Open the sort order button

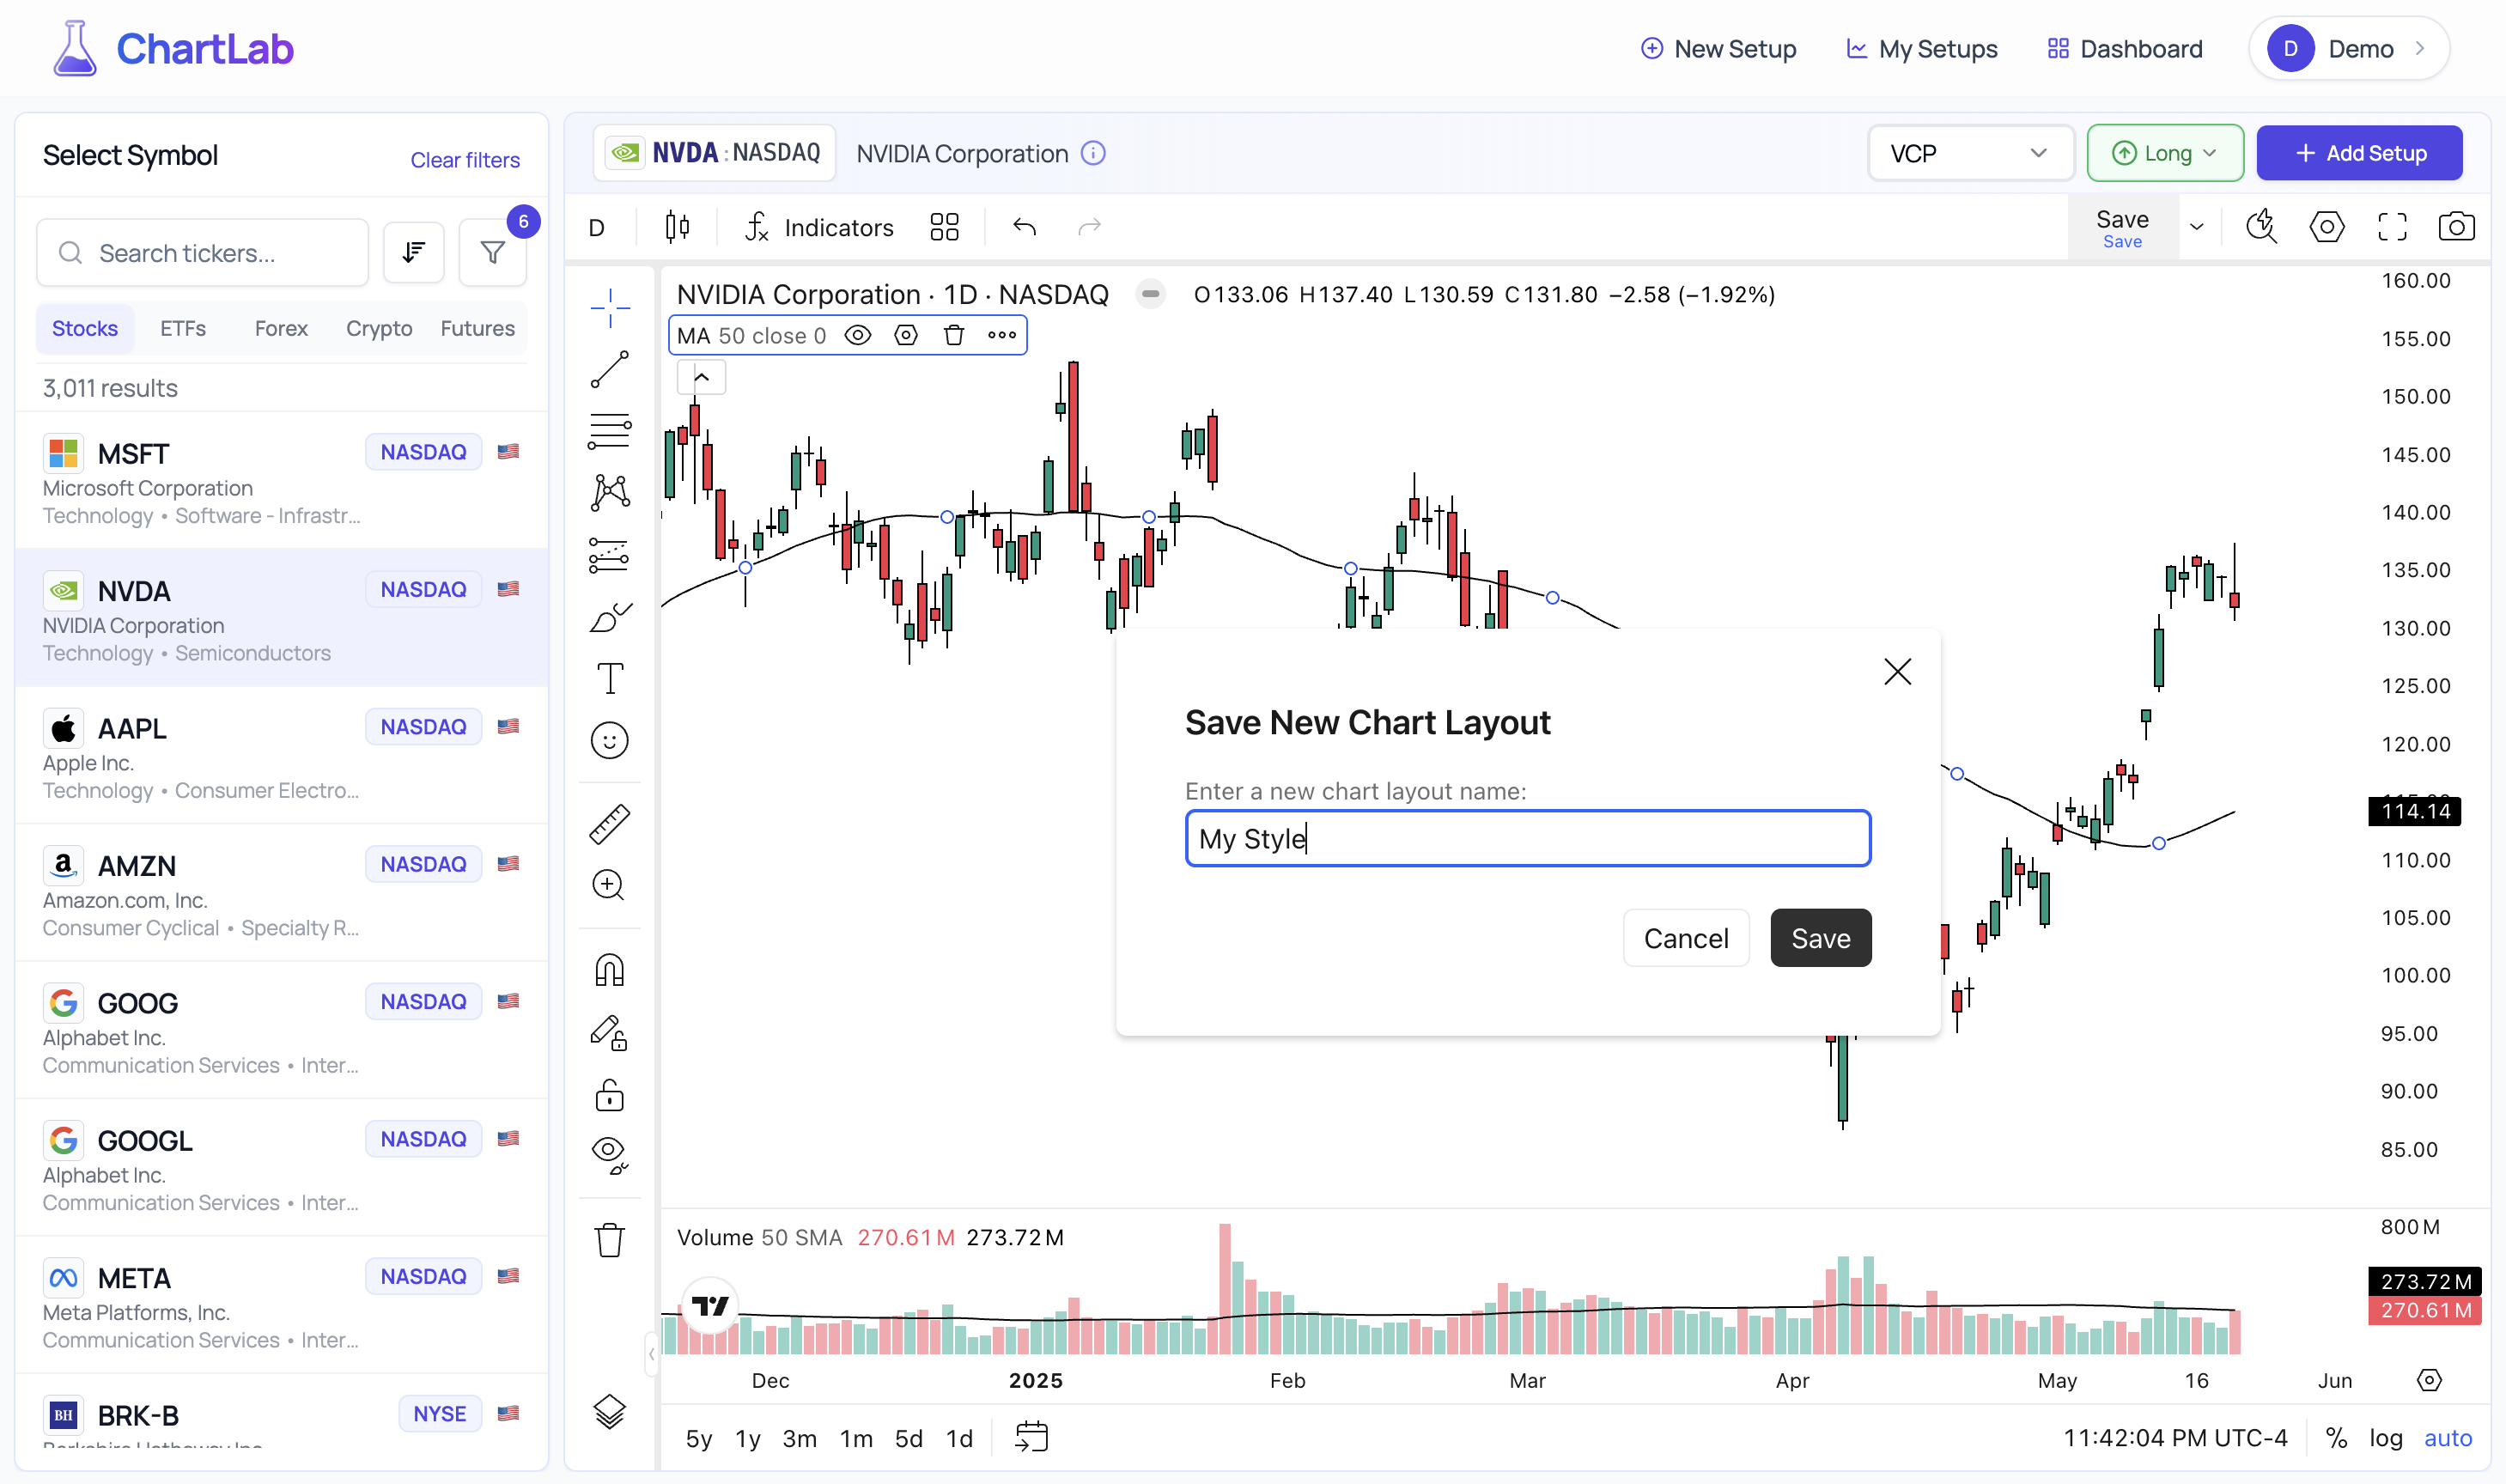[x=414, y=252]
